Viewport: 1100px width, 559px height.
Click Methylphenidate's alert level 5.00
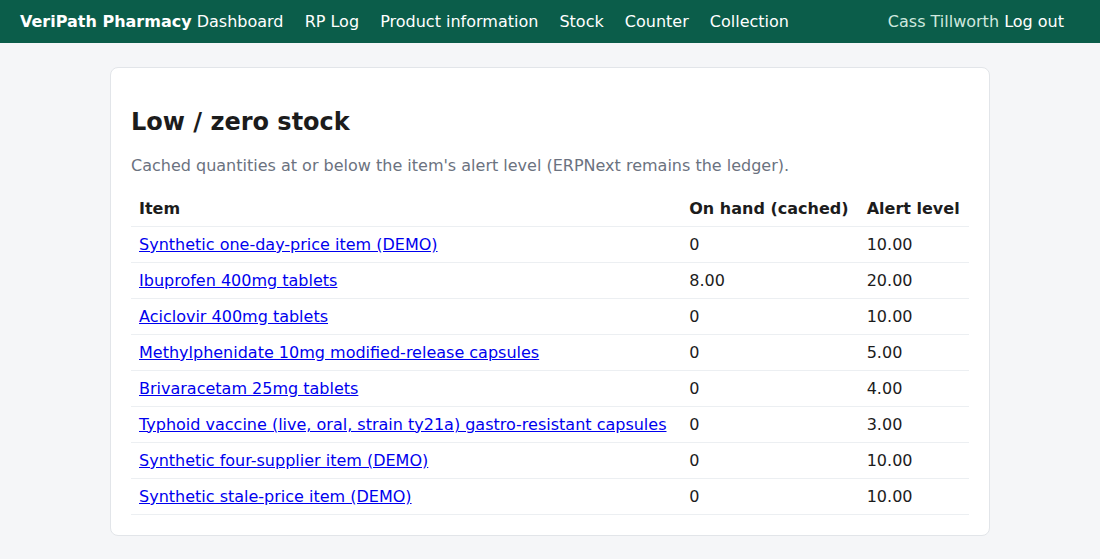(x=884, y=352)
